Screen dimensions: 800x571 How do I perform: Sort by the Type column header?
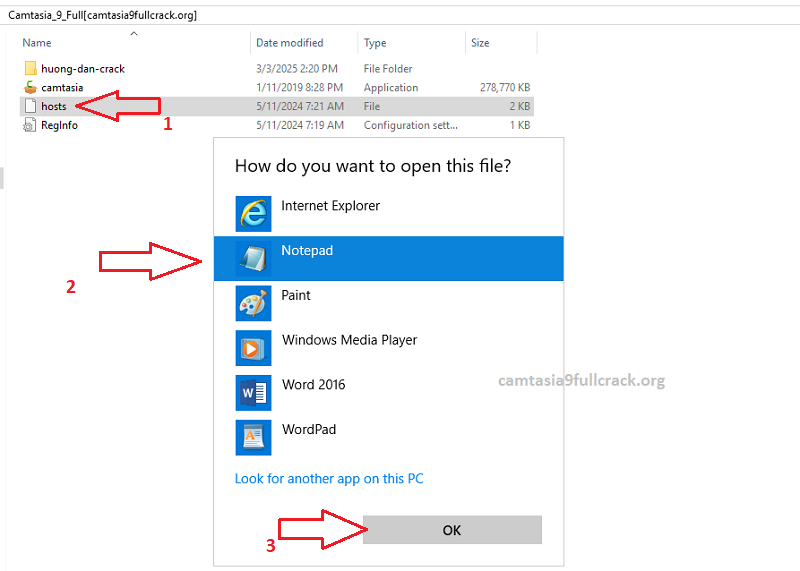375,43
